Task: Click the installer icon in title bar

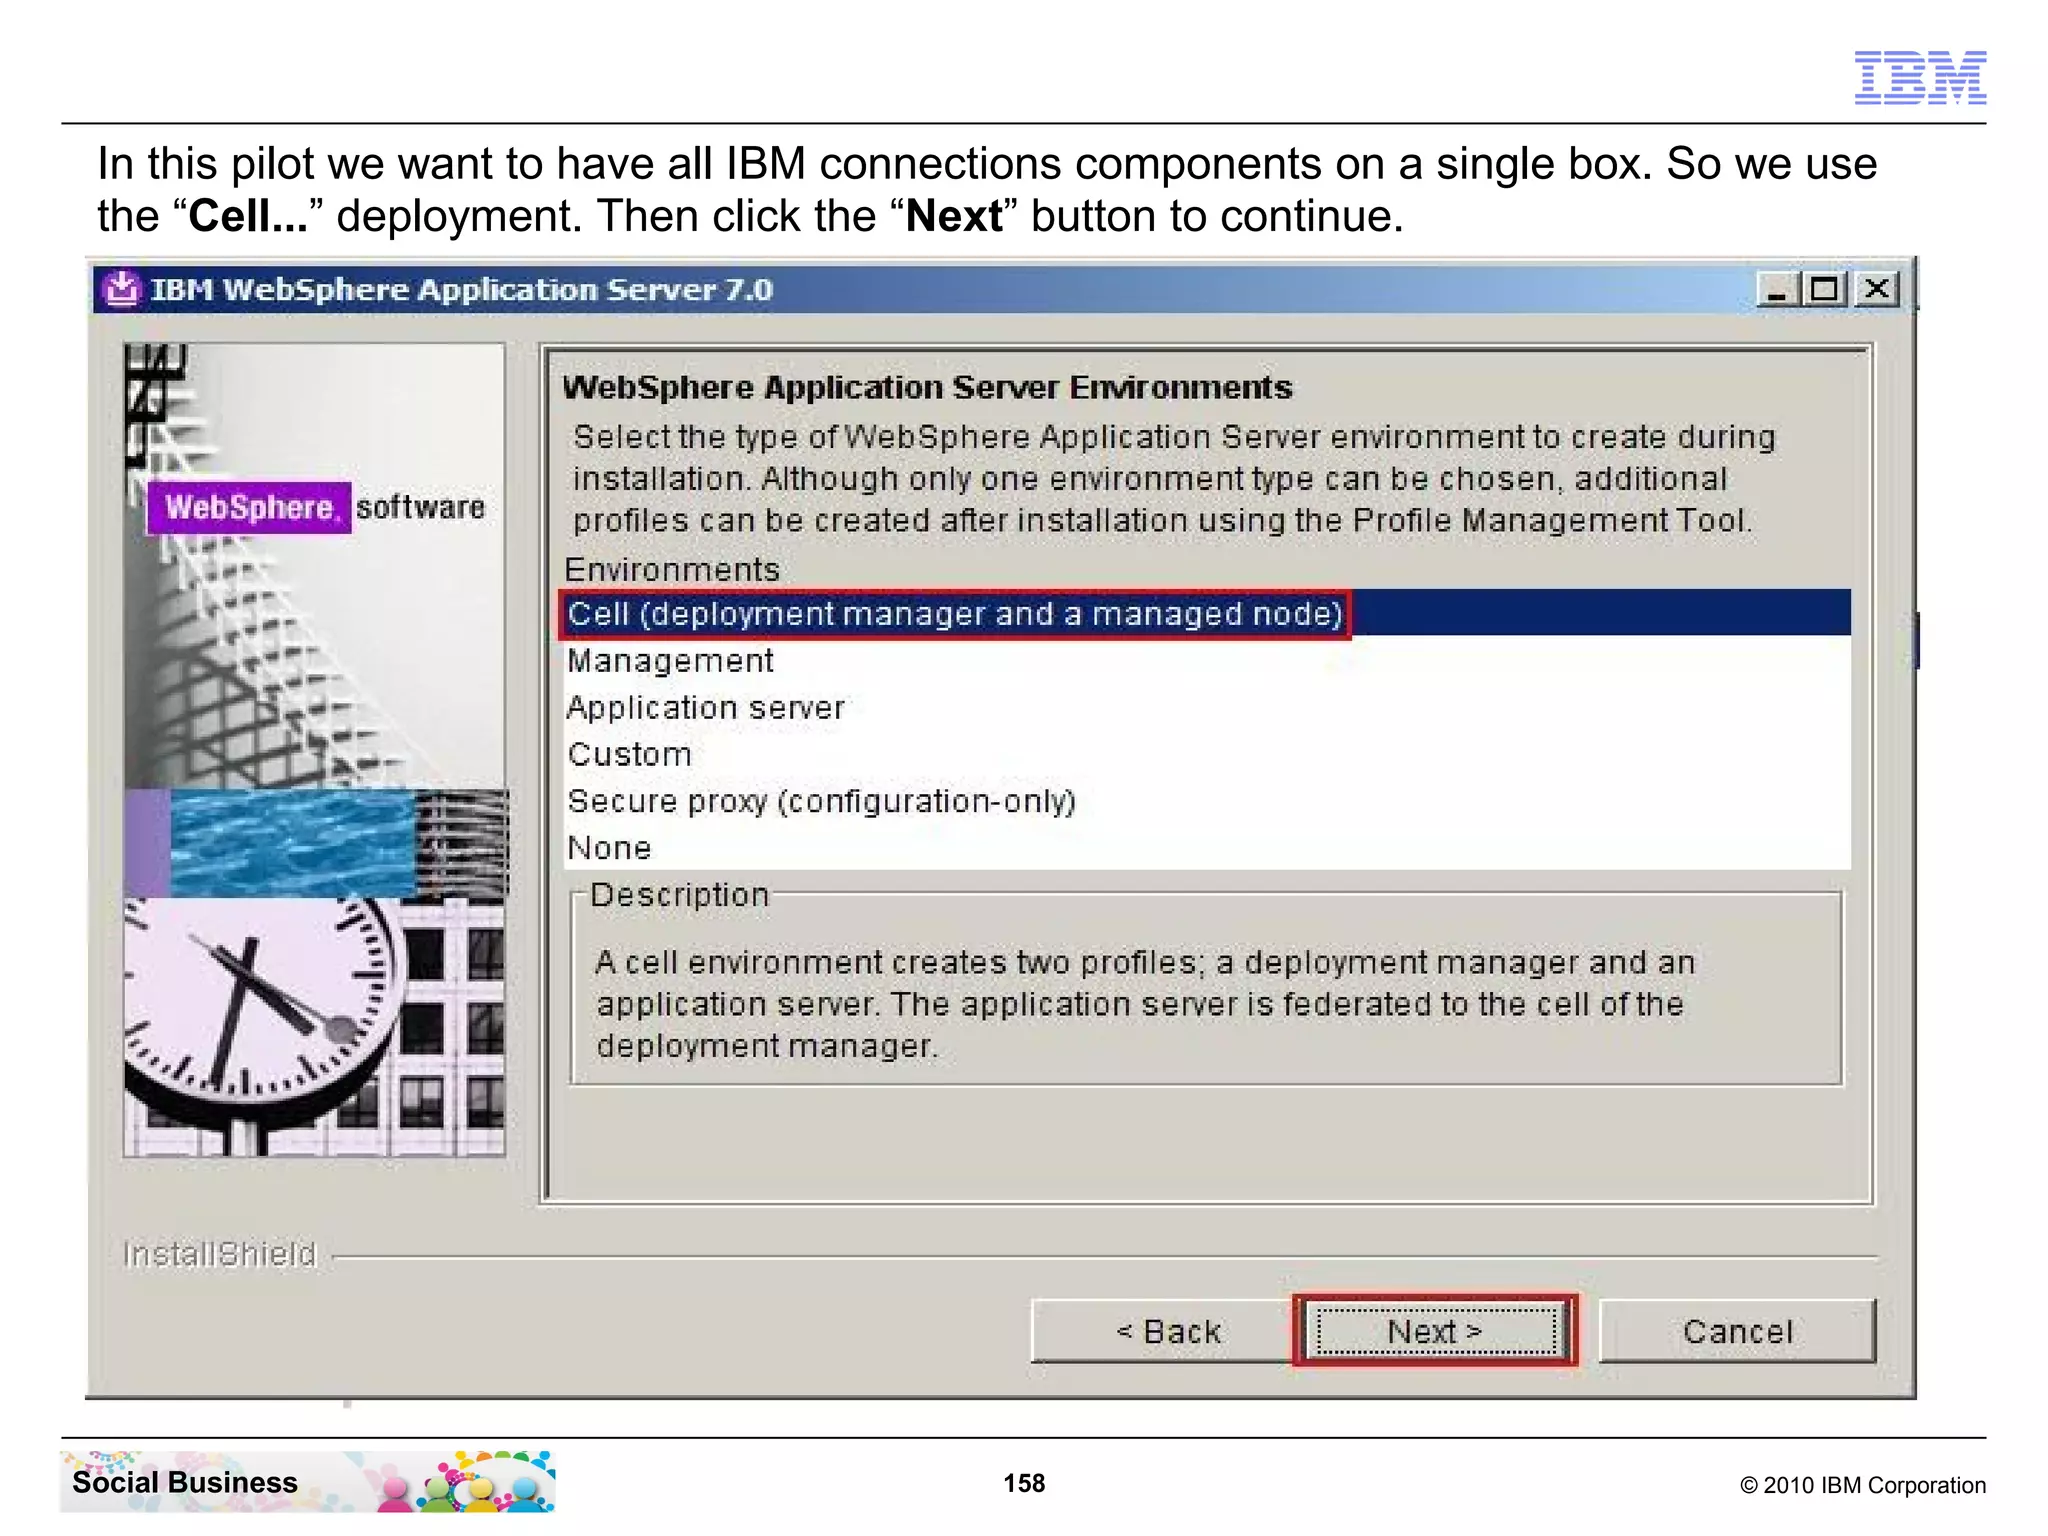Action: pyautogui.click(x=122, y=289)
